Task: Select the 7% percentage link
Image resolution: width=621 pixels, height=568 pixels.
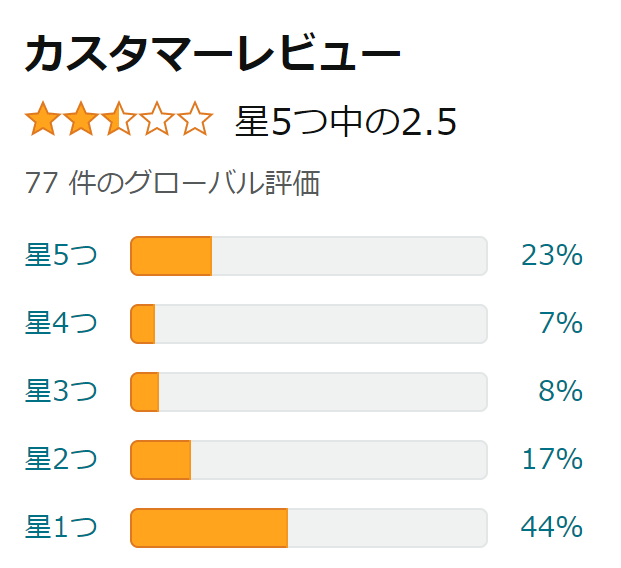Action: tap(560, 323)
